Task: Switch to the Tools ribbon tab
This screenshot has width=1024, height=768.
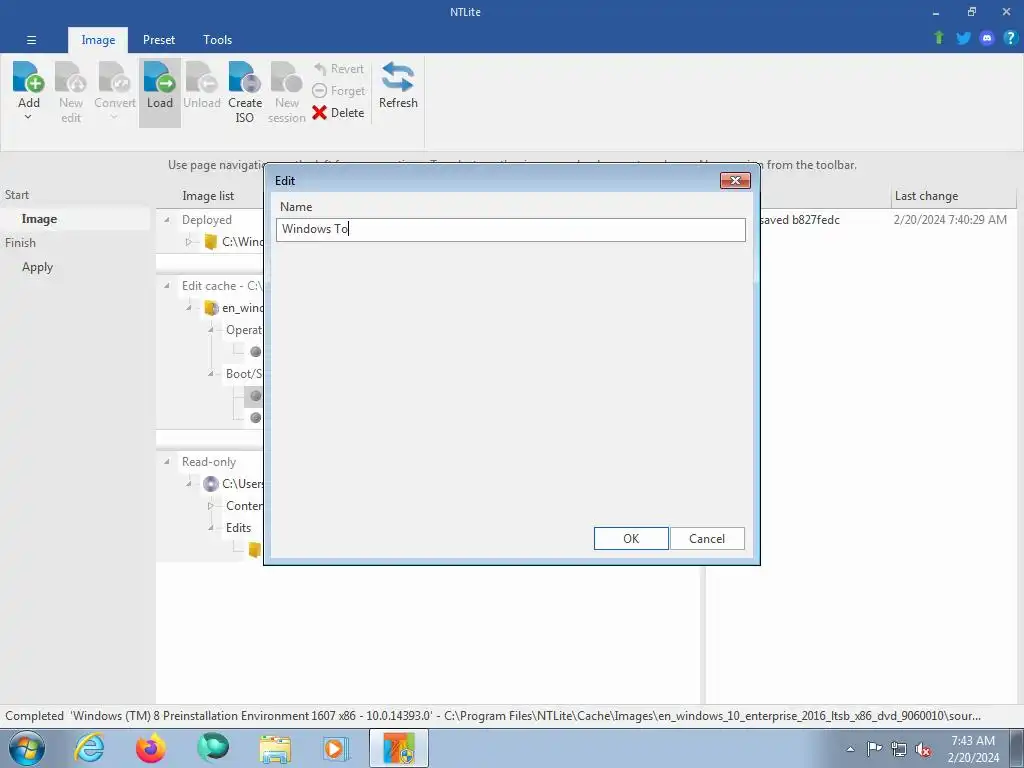Action: click(217, 40)
